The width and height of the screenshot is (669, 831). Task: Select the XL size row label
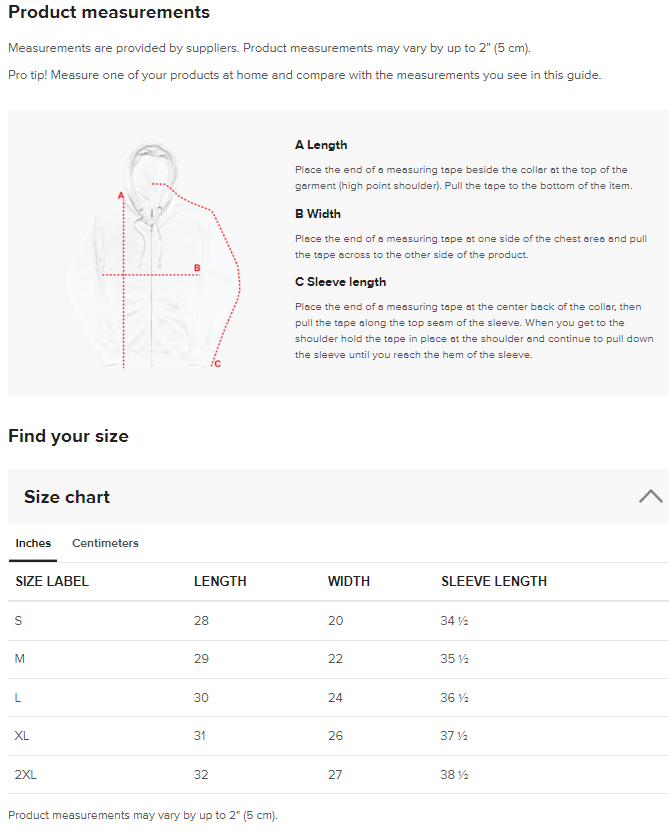click(22, 736)
